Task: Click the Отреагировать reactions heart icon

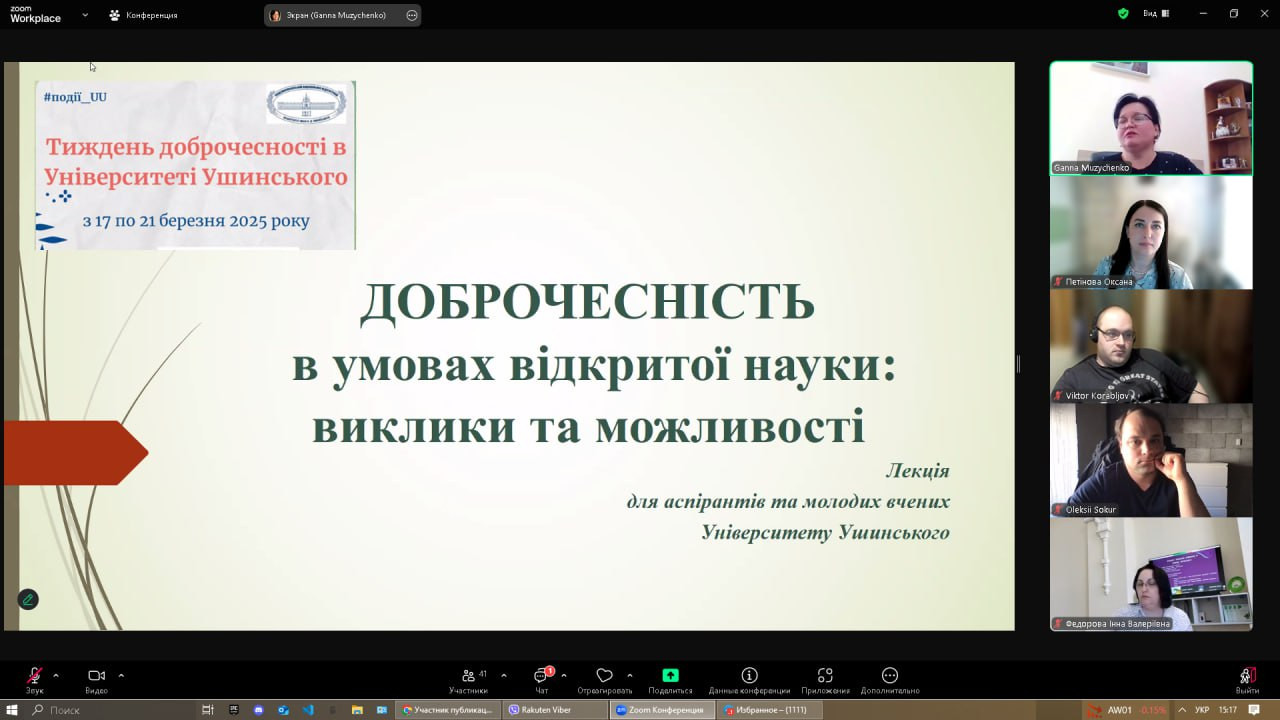Action: [604, 676]
